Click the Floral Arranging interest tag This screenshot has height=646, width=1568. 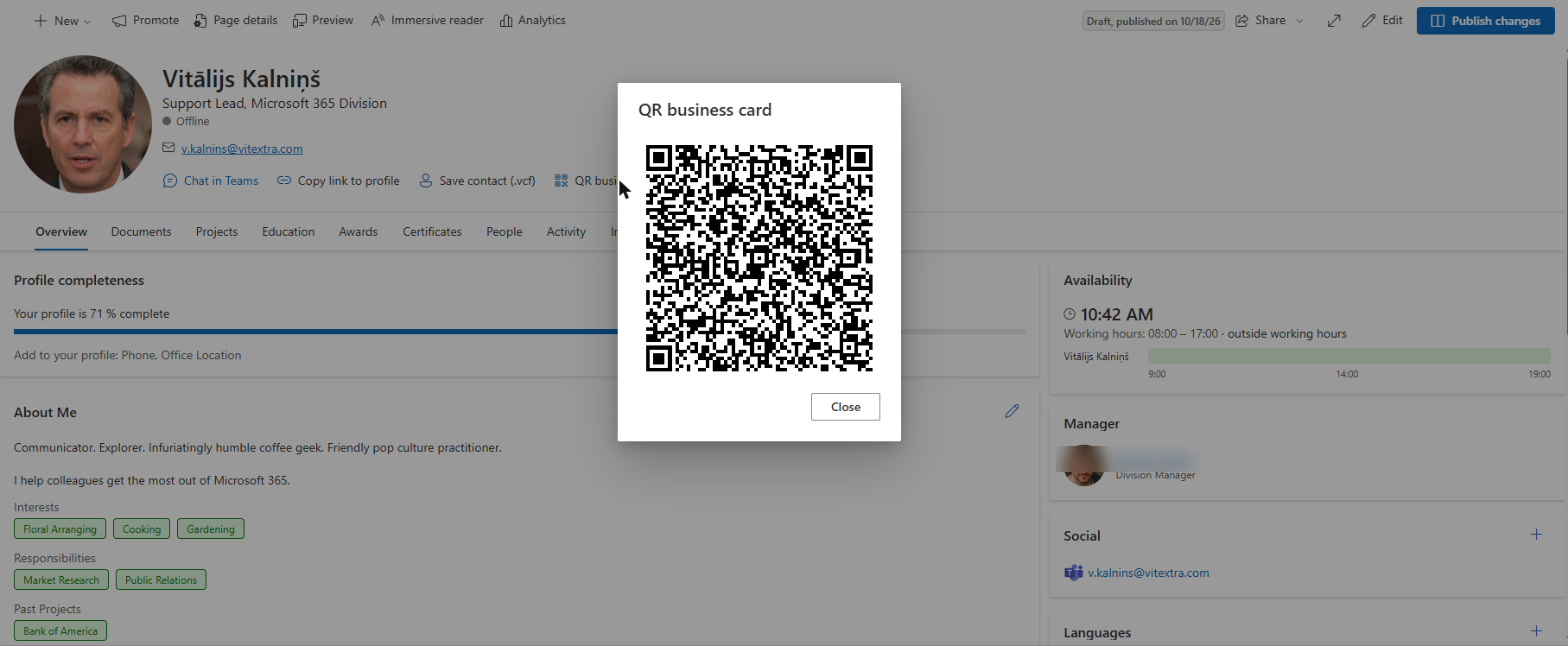(x=60, y=529)
